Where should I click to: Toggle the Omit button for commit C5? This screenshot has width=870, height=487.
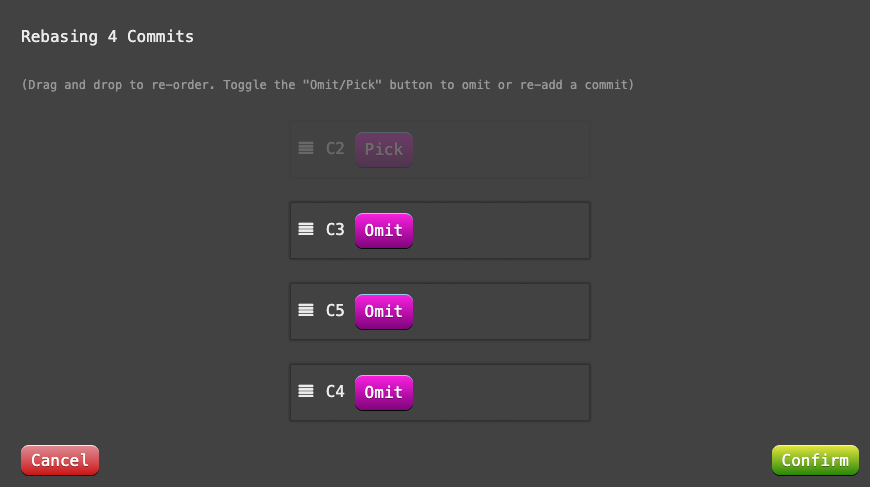[383, 311]
